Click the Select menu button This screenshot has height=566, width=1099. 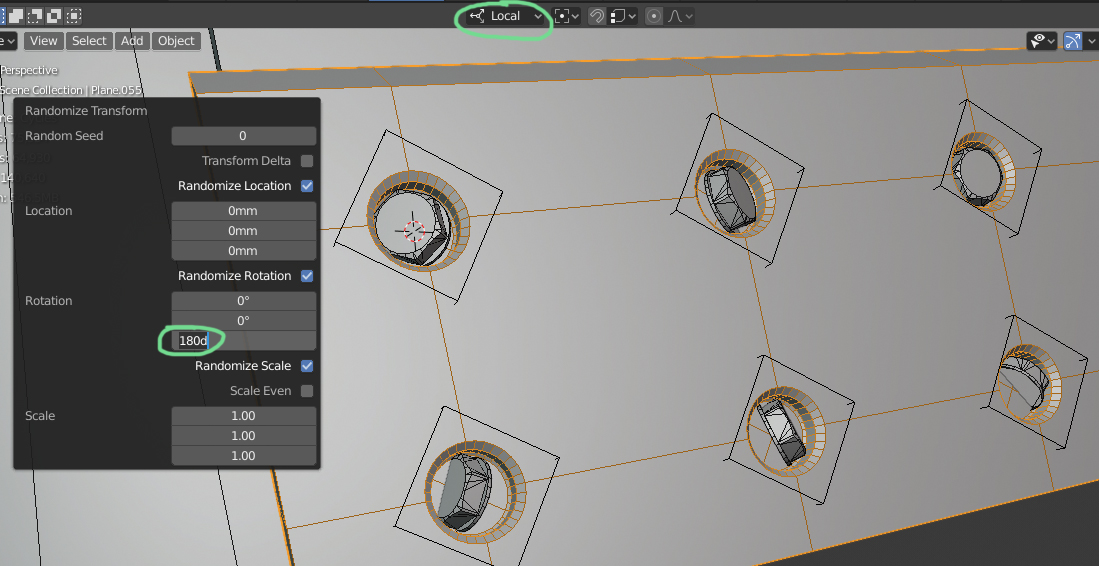click(x=89, y=41)
